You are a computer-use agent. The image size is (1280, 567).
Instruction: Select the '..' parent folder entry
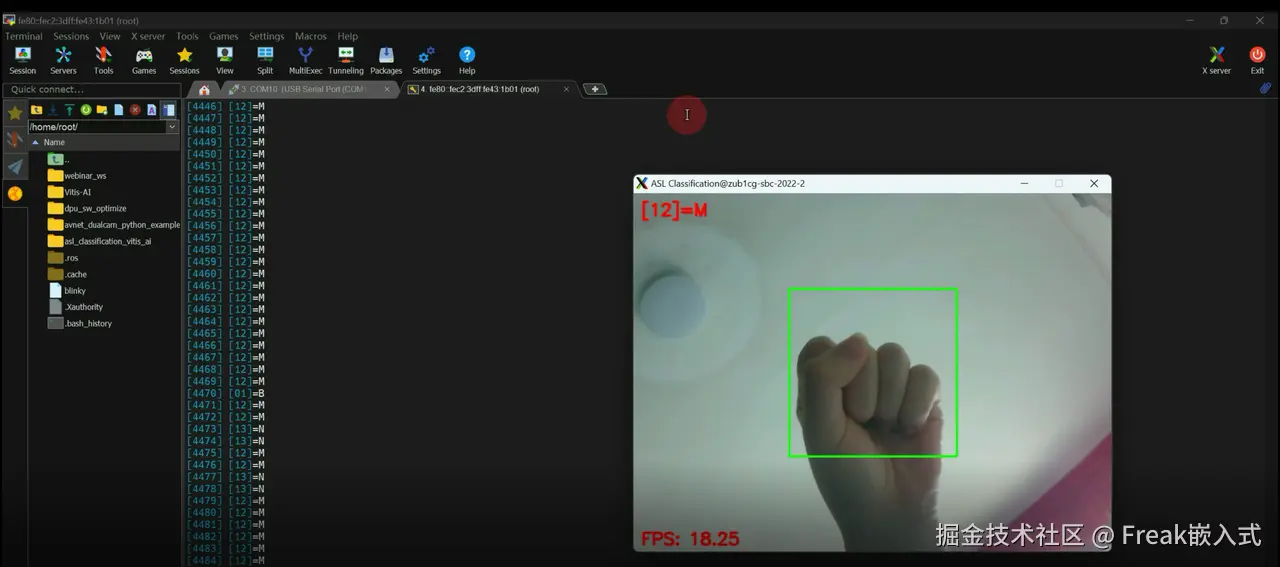click(x=59, y=160)
